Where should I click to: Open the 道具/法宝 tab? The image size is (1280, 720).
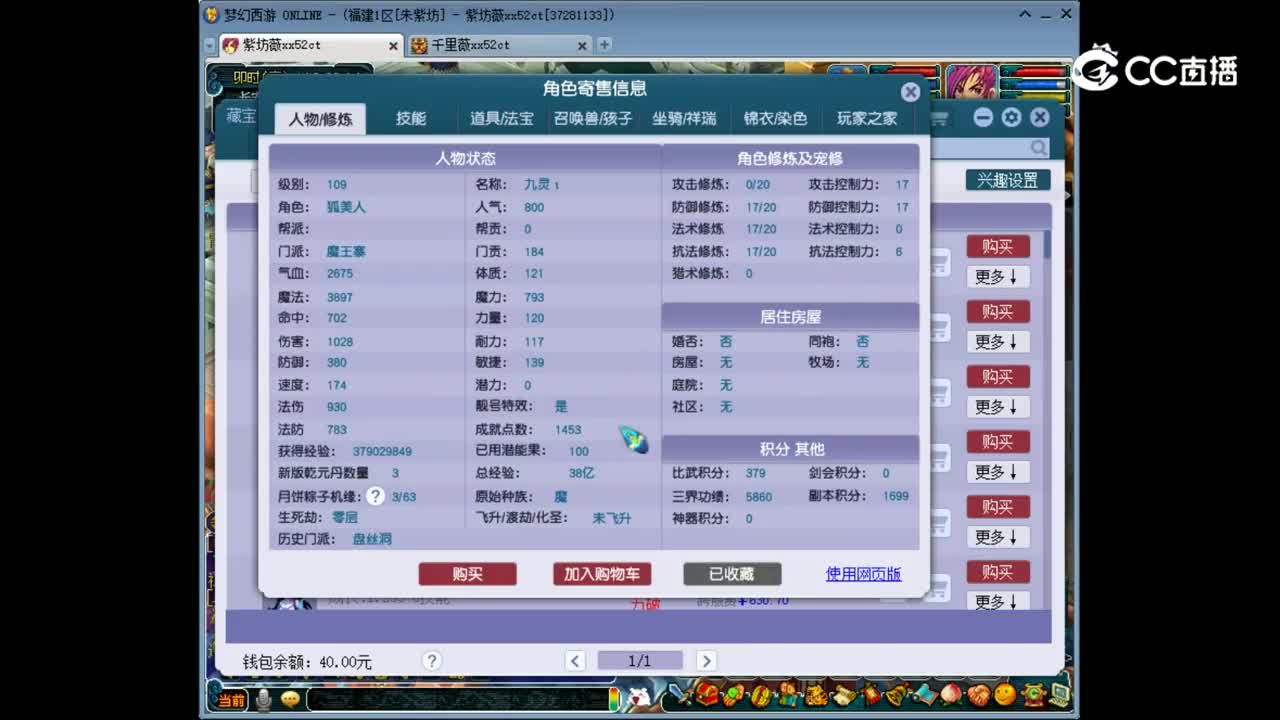pyautogui.click(x=502, y=118)
